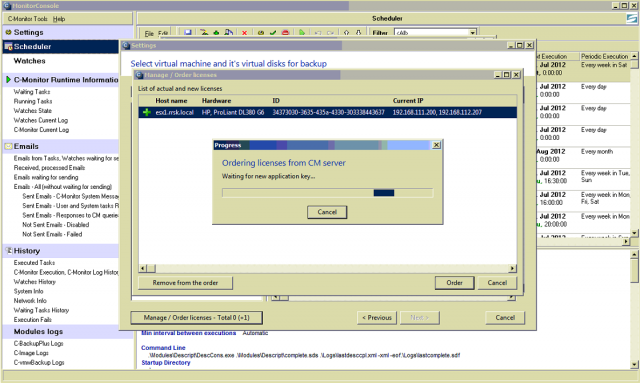Image resolution: width=640 pixels, height=383 pixels.
Task: Open Running Tasks in the left panel
Action: 33,101
